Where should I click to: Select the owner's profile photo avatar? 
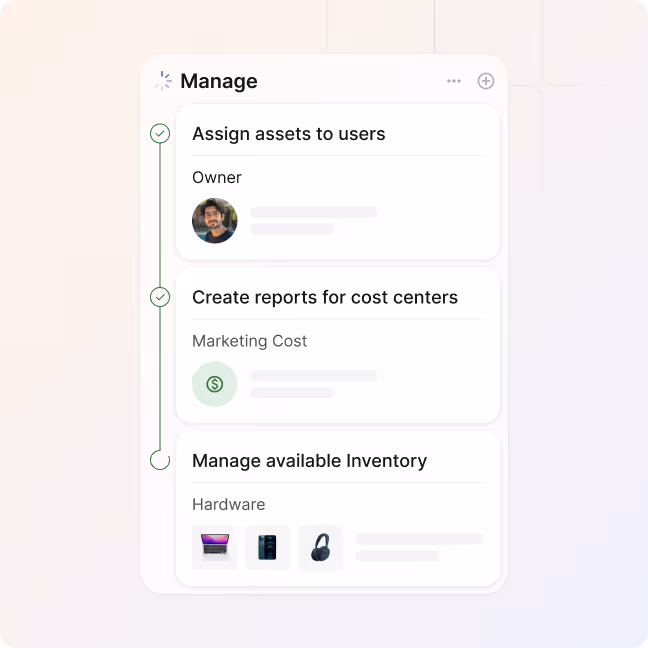click(x=215, y=221)
